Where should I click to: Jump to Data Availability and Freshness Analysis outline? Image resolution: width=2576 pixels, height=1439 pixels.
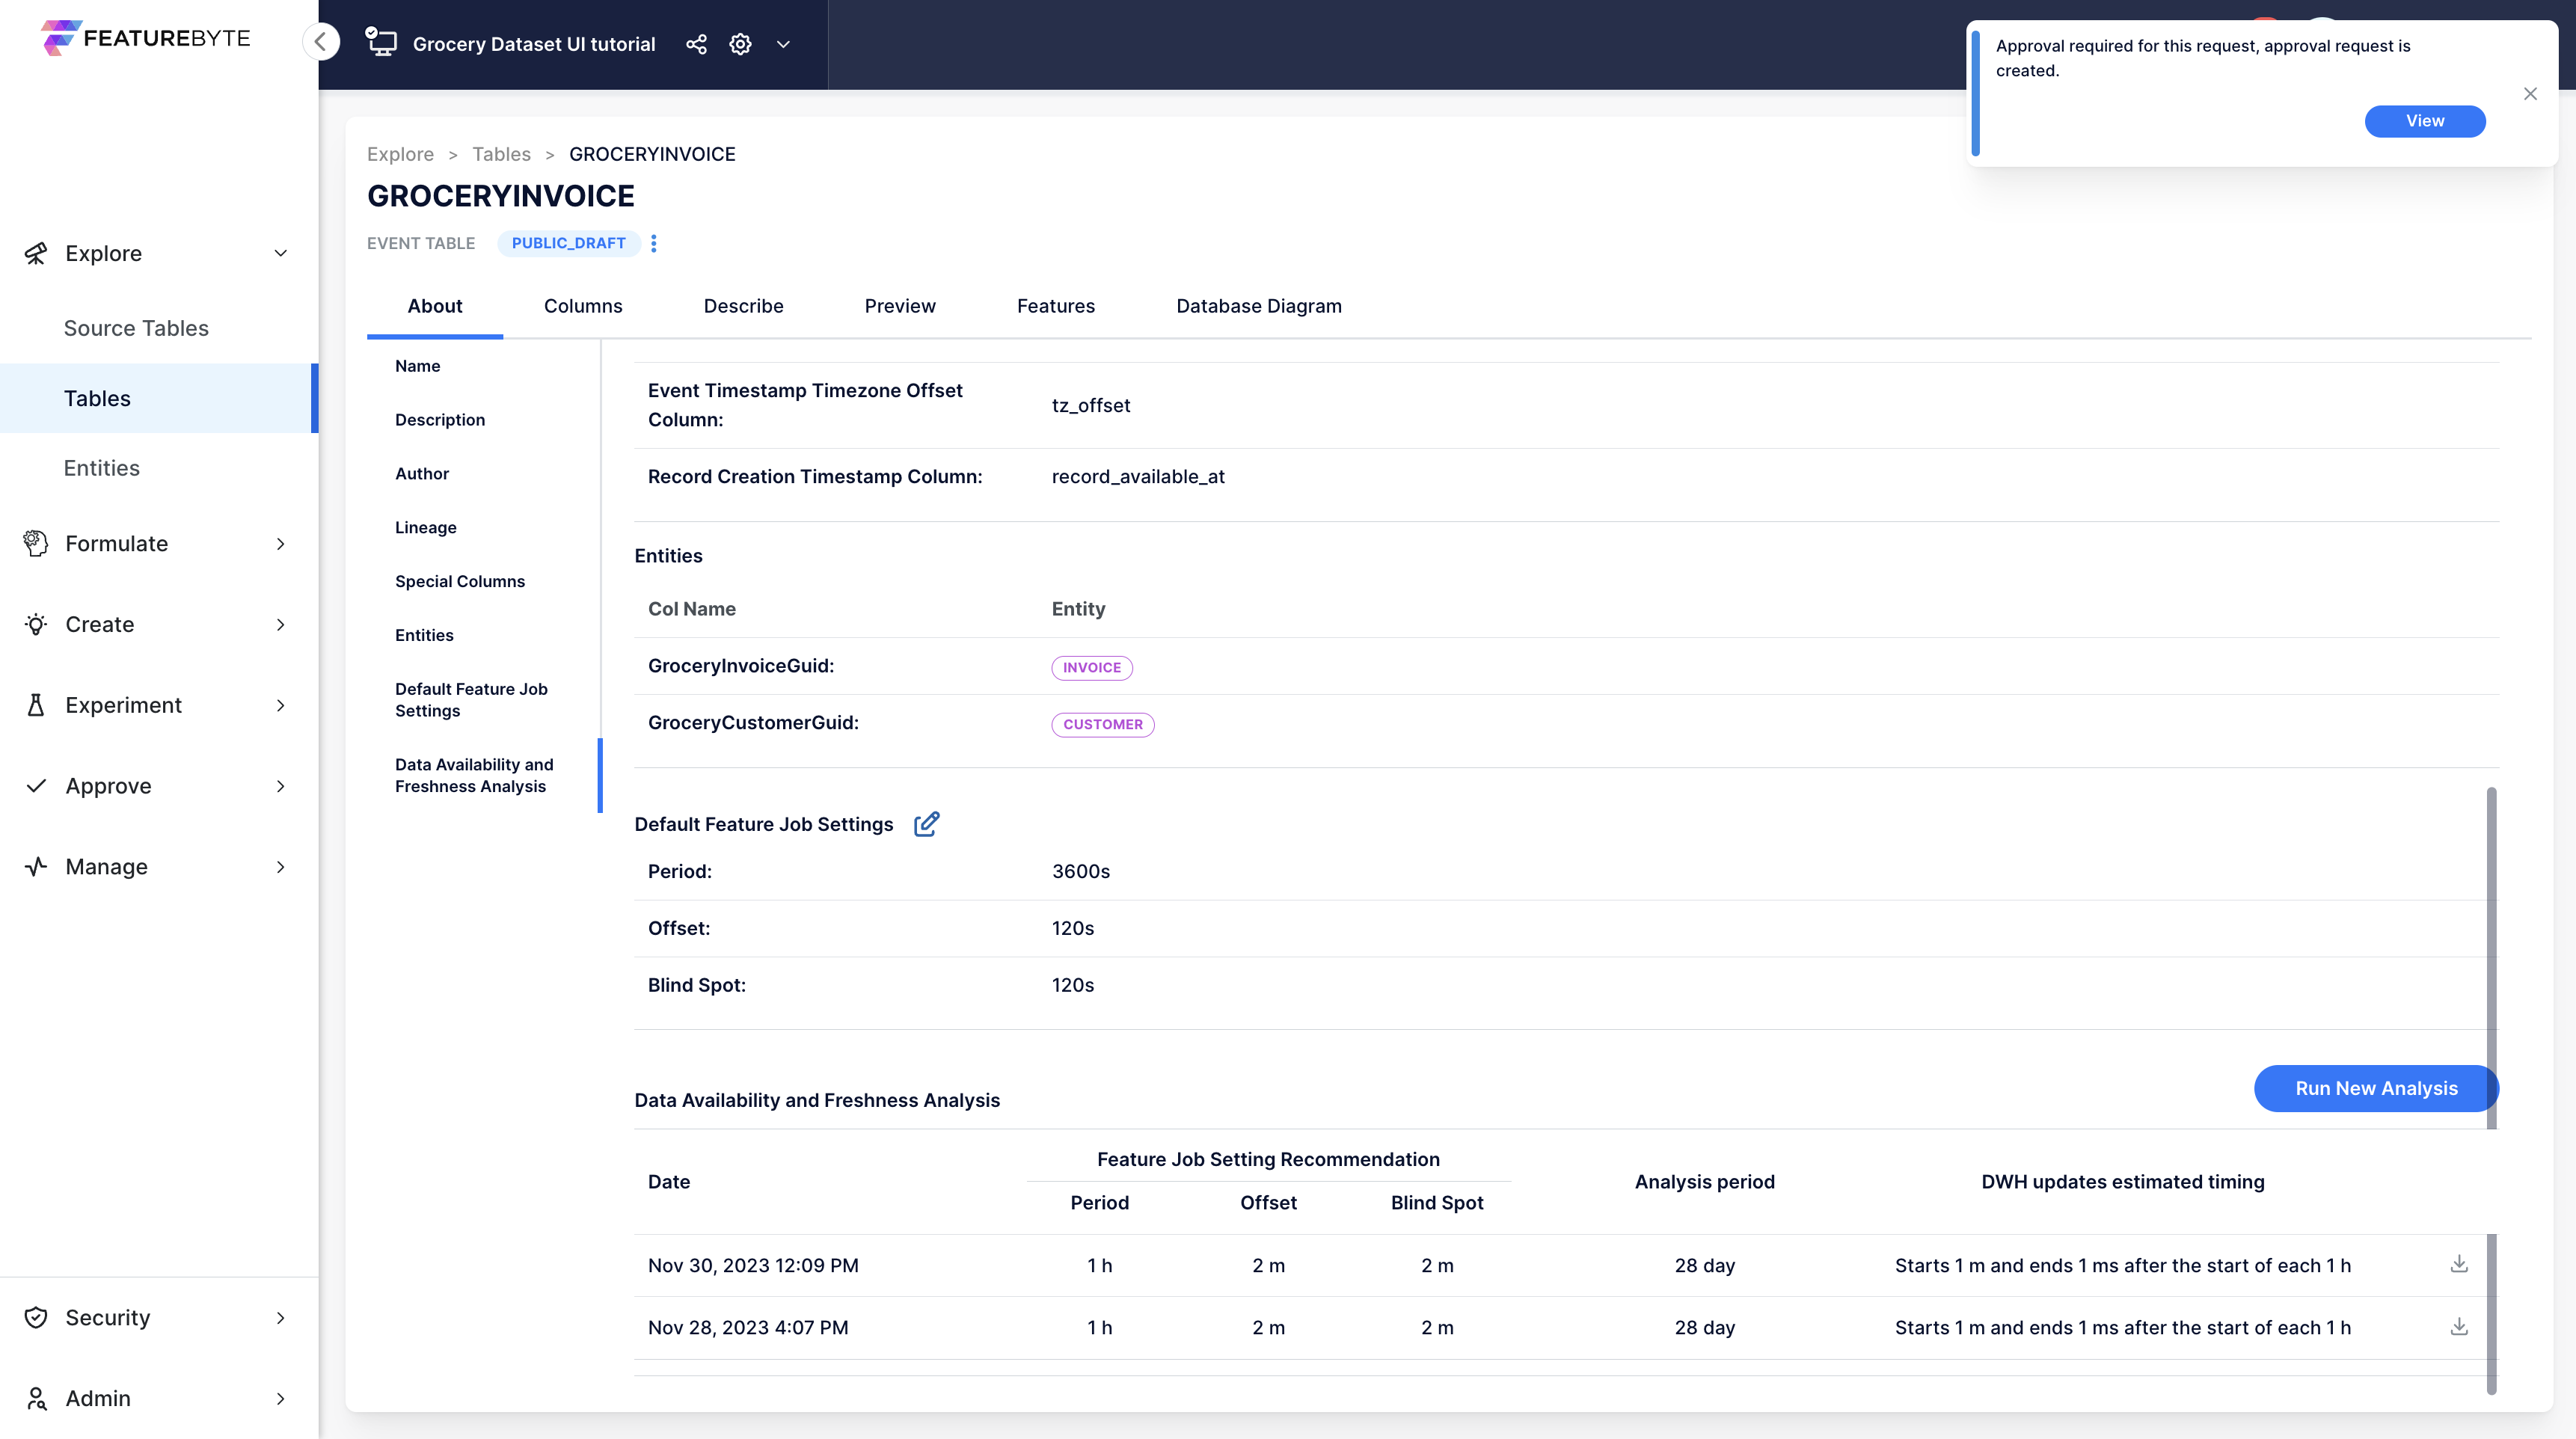click(474, 775)
